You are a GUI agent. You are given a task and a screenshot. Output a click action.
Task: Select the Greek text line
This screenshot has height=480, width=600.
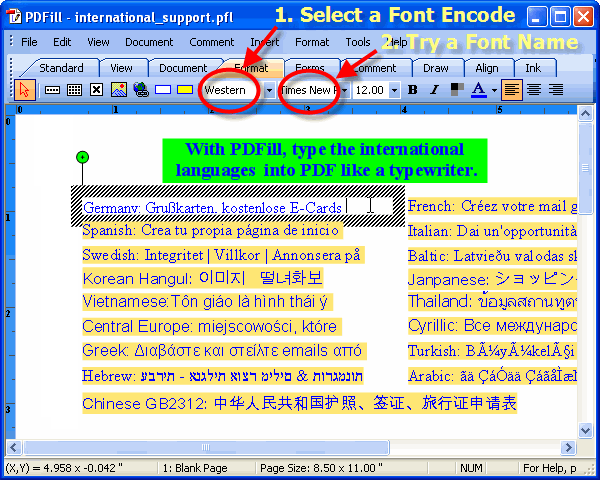224,351
